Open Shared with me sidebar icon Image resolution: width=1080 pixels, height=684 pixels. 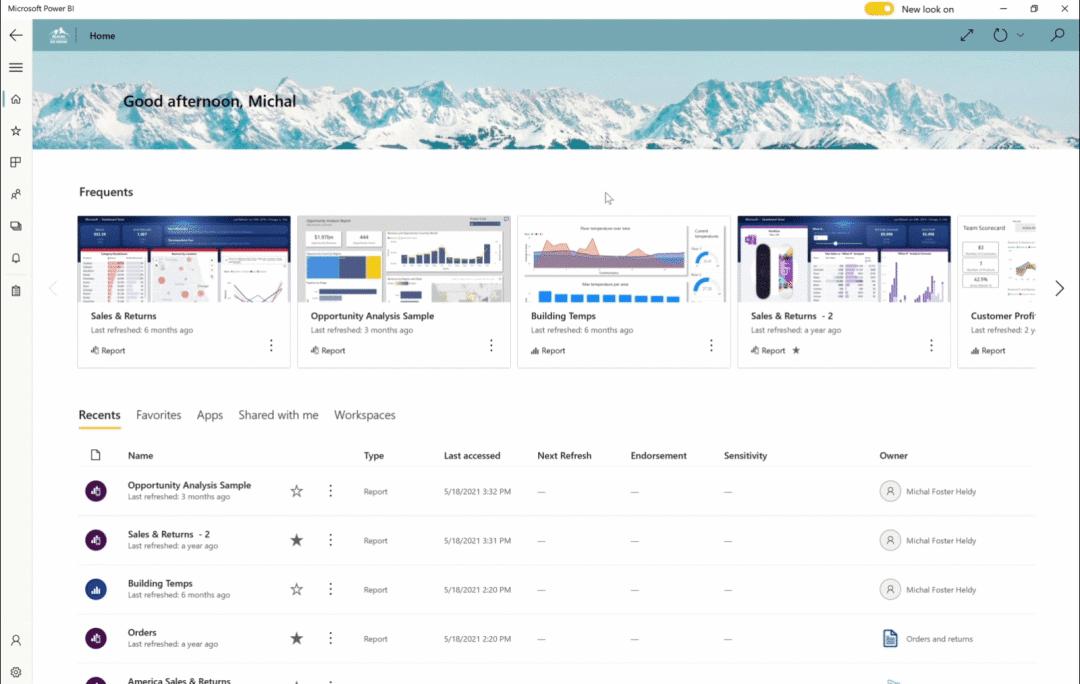16,194
